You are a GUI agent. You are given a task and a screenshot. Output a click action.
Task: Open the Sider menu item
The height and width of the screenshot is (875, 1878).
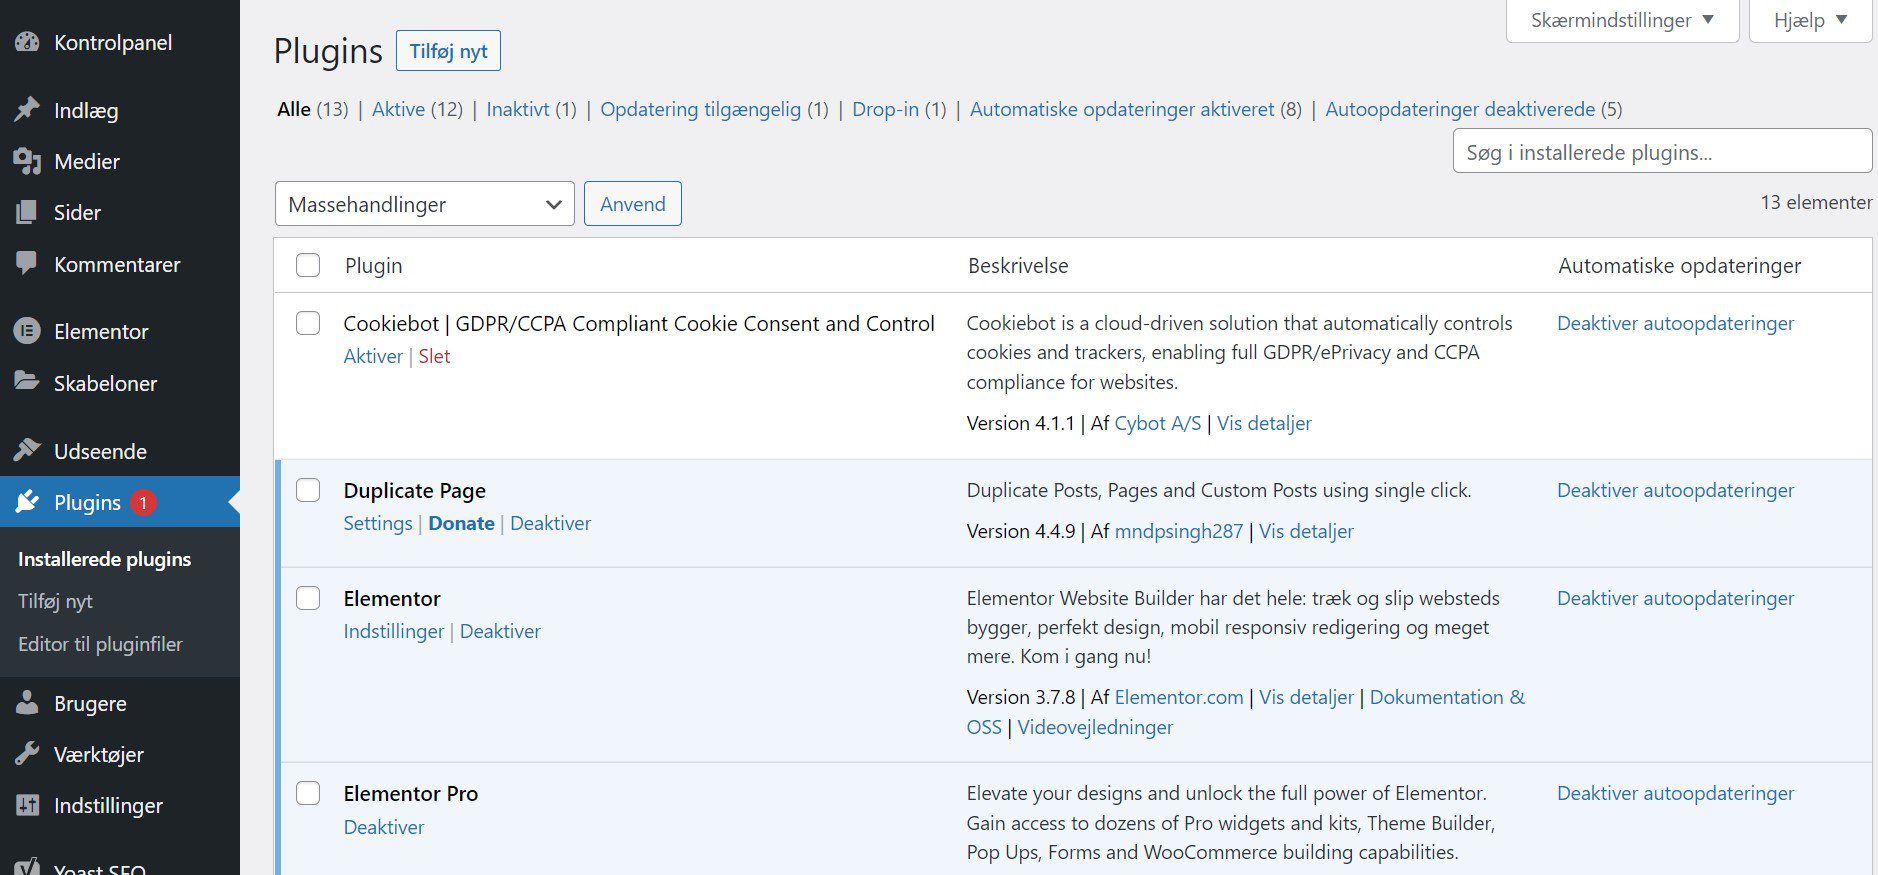(77, 212)
